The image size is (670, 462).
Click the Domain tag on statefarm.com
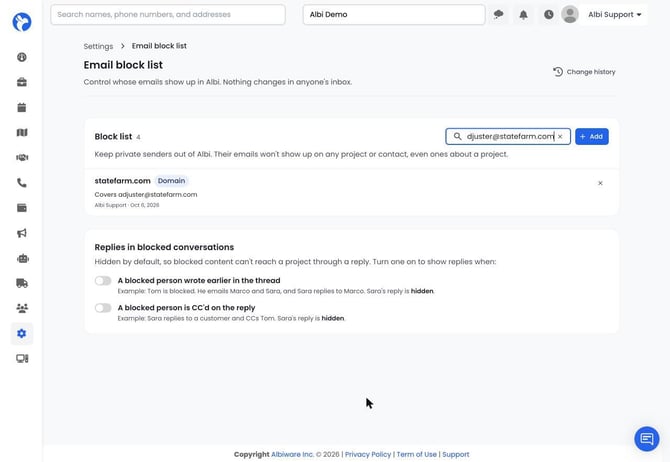(171, 181)
